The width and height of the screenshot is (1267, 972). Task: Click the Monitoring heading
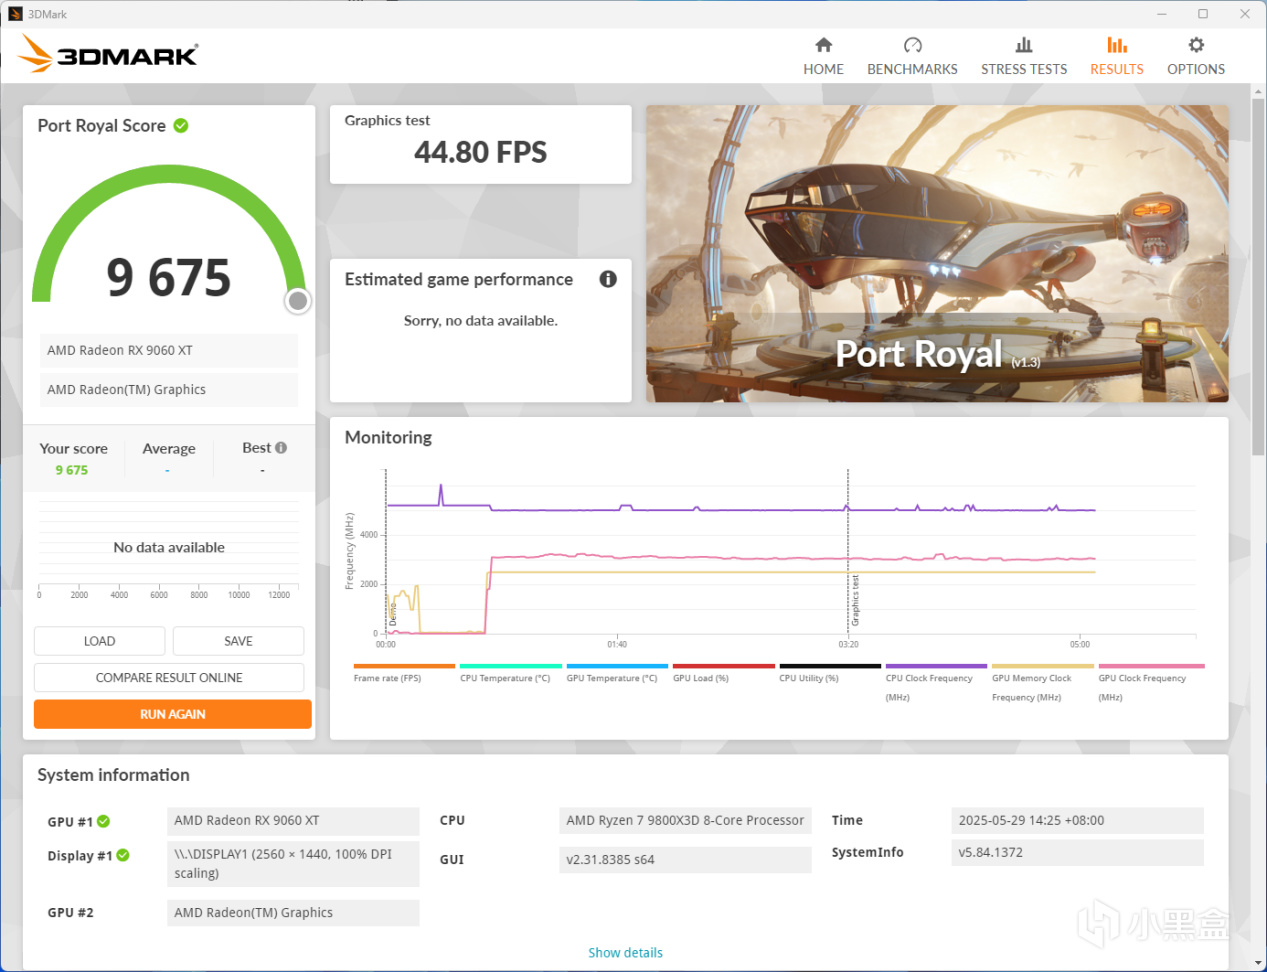[x=388, y=438]
